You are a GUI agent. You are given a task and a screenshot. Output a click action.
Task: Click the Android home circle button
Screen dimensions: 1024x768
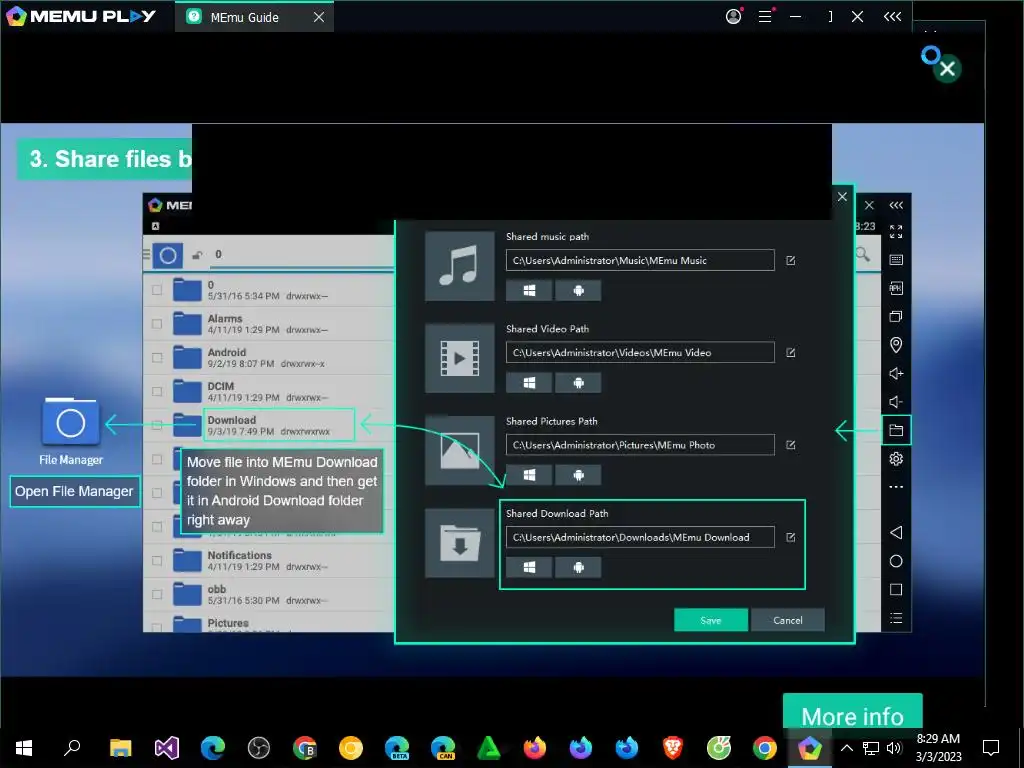click(x=896, y=561)
